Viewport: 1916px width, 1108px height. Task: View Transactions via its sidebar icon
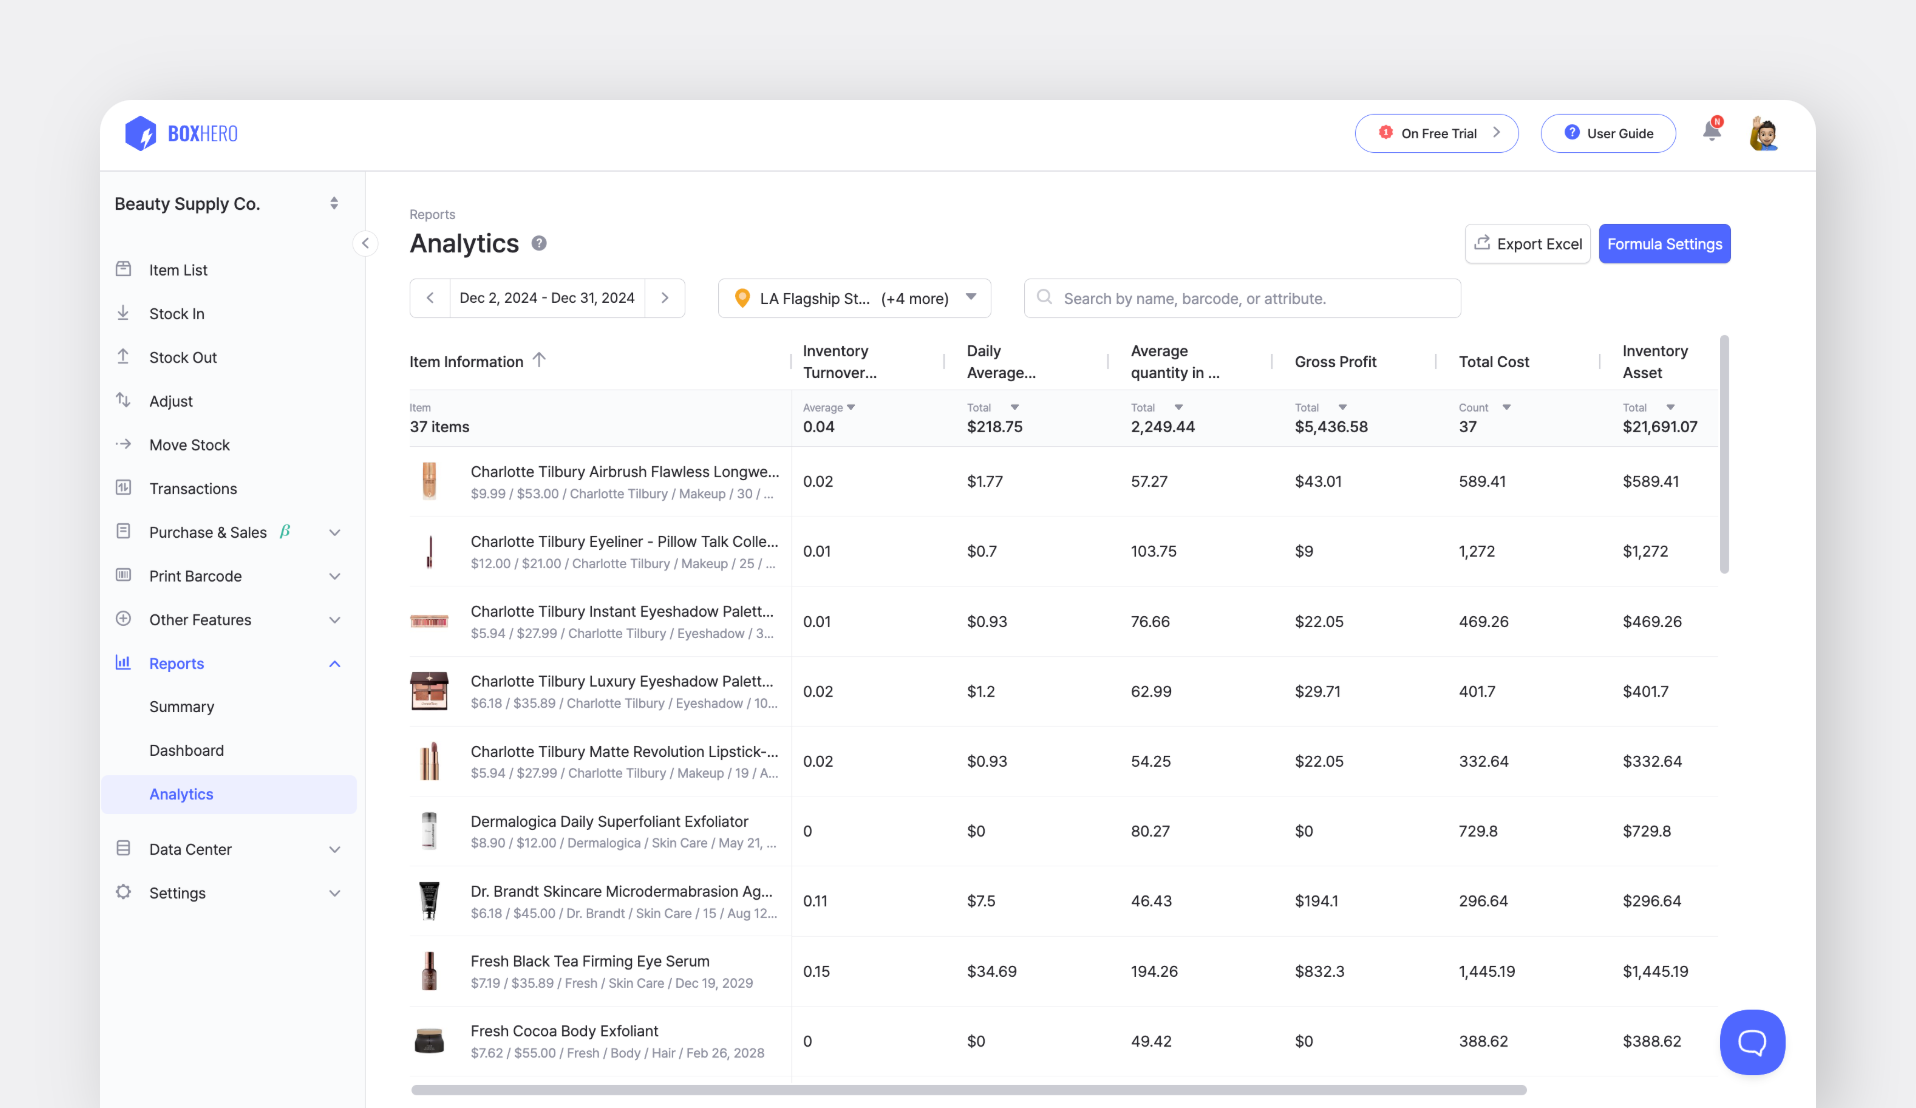pyautogui.click(x=123, y=488)
